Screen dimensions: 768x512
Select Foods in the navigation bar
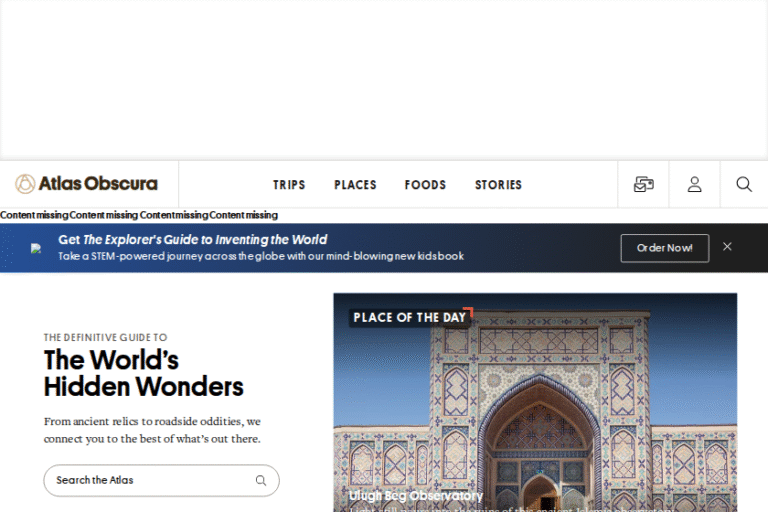coord(425,185)
